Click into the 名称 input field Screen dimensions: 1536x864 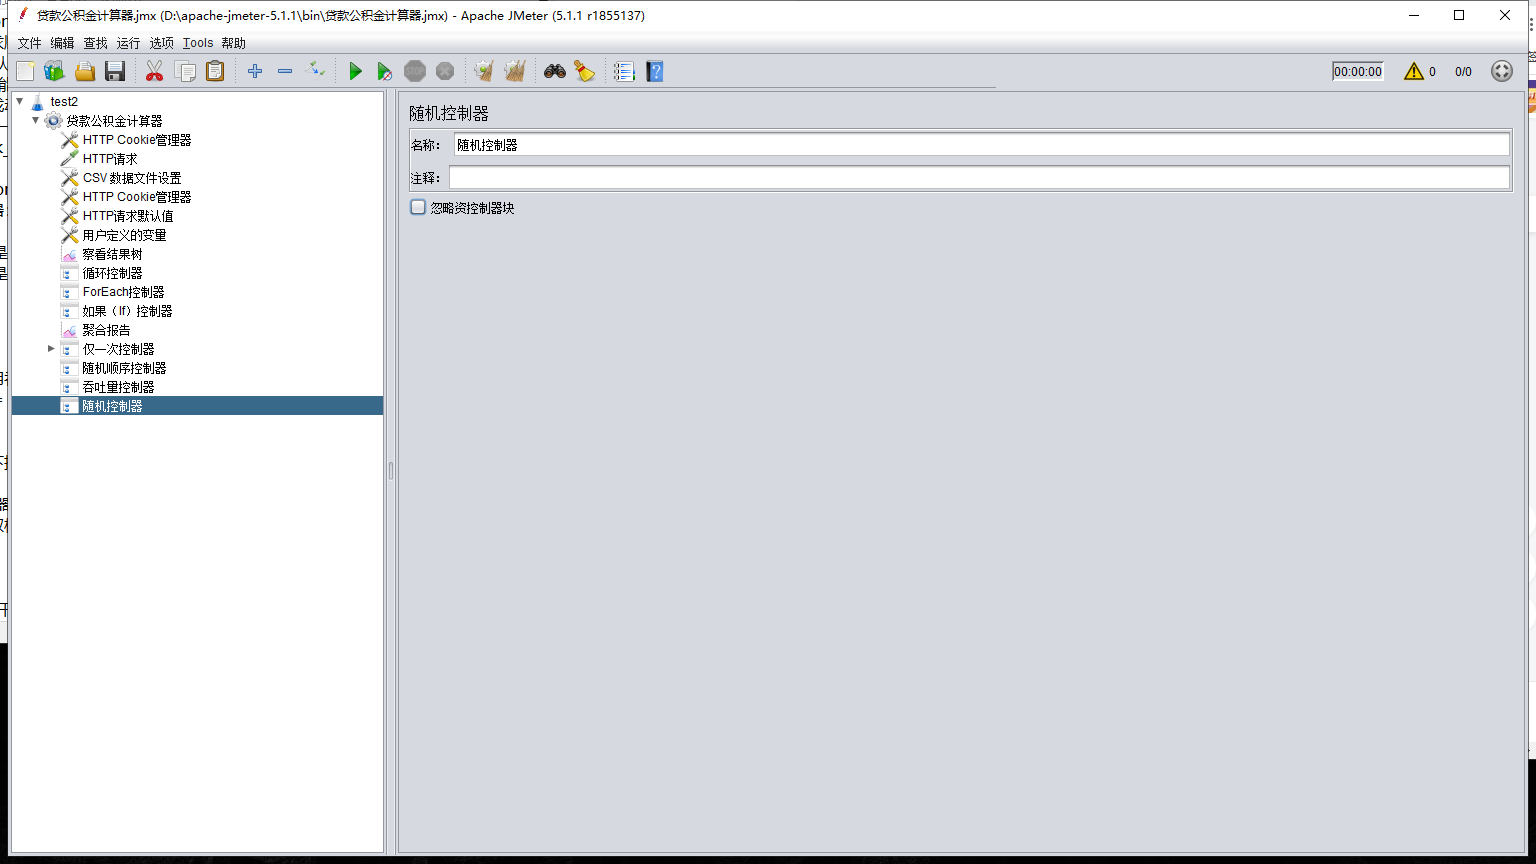(x=981, y=145)
